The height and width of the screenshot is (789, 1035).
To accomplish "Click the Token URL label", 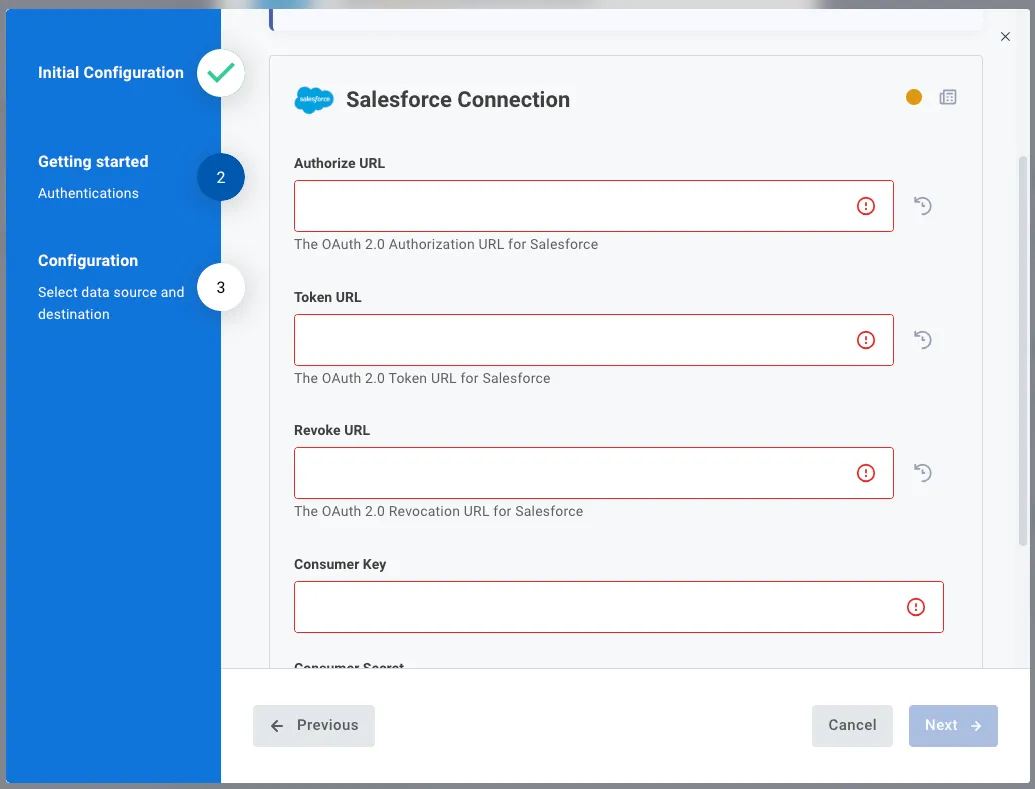I will (327, 297).
